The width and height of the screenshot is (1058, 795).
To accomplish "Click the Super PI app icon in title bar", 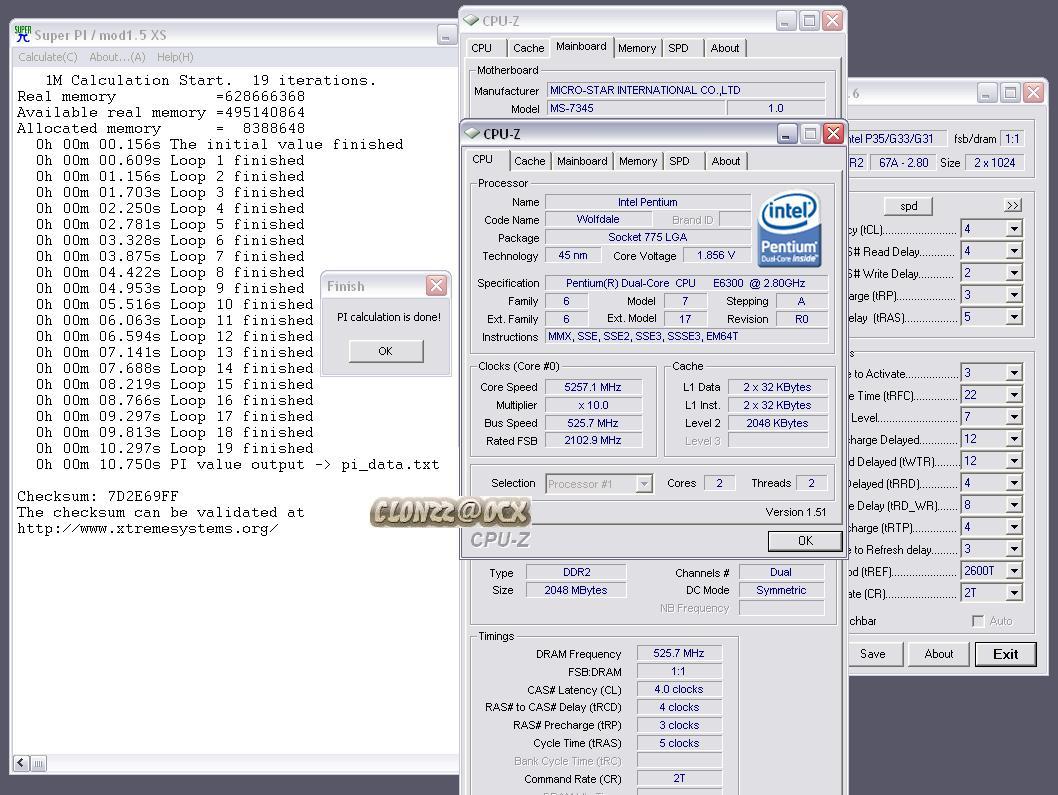I will click(x=22, y=34).
